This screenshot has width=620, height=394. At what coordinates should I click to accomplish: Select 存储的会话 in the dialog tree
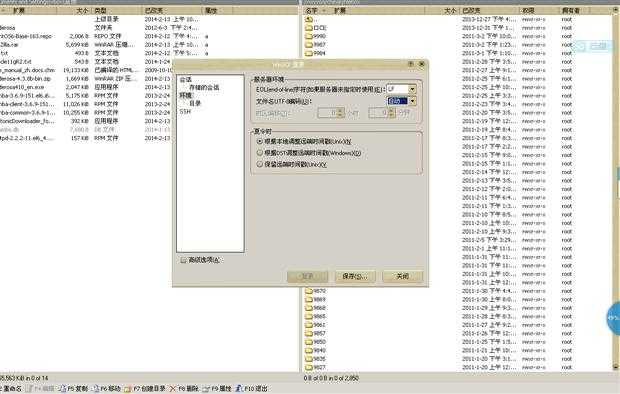coord(204,87)
